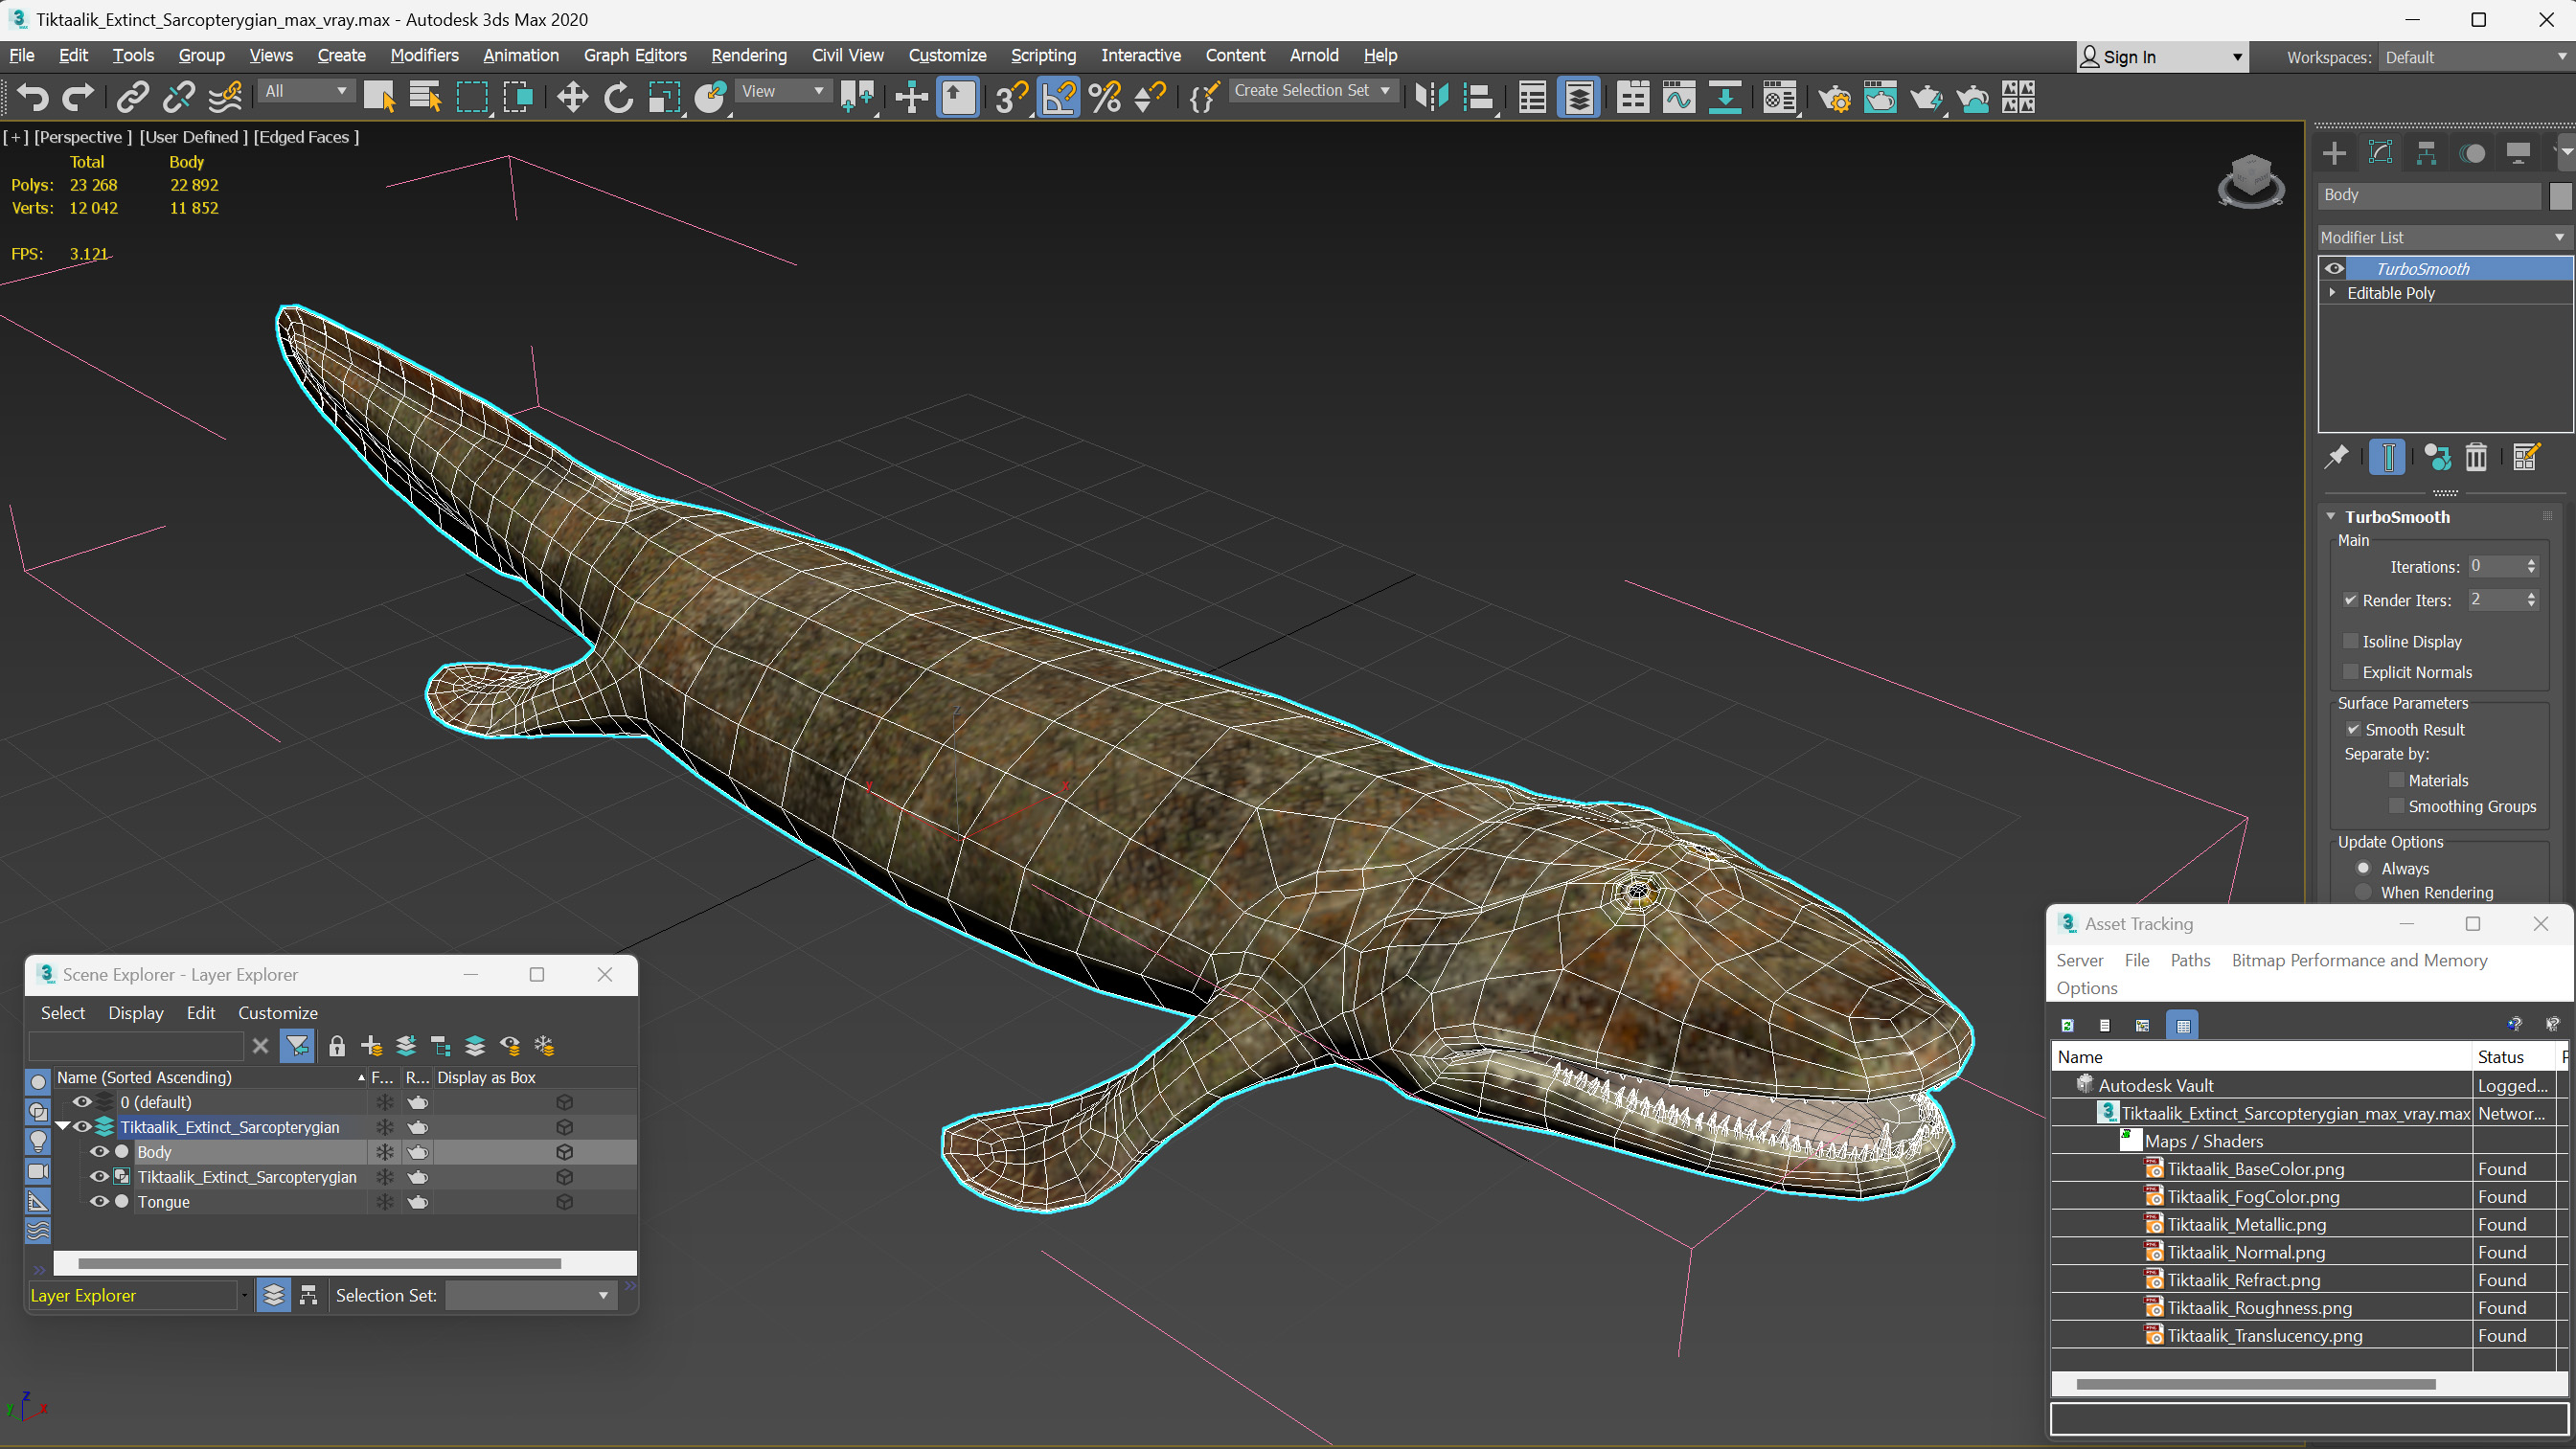Image resolution: width=2576 pixels, height=1449 pixels.
Task: Open Customize menu in Scene Explorer
Action: (277, 1013)
